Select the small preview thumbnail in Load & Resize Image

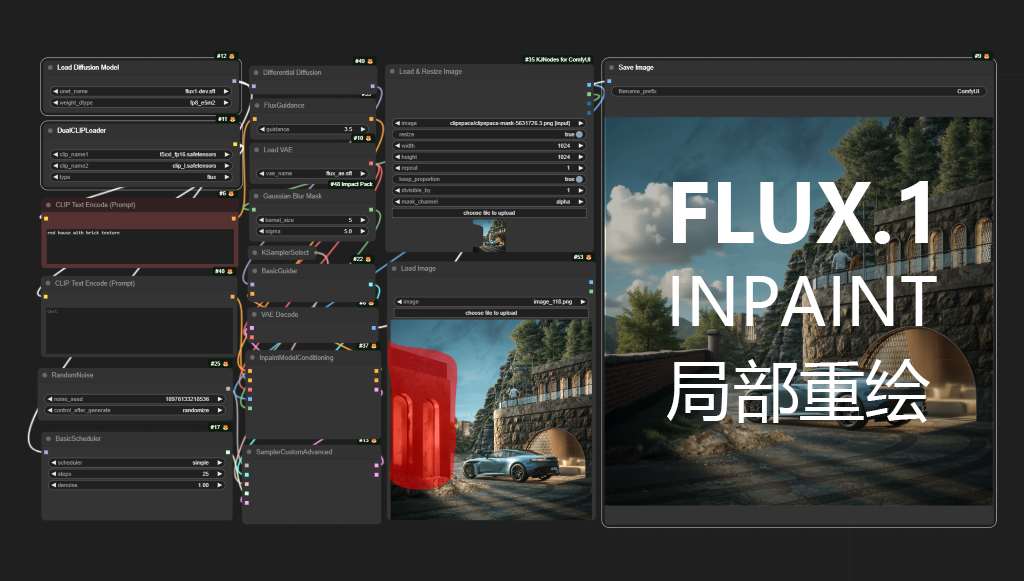(x=489, y=236)
